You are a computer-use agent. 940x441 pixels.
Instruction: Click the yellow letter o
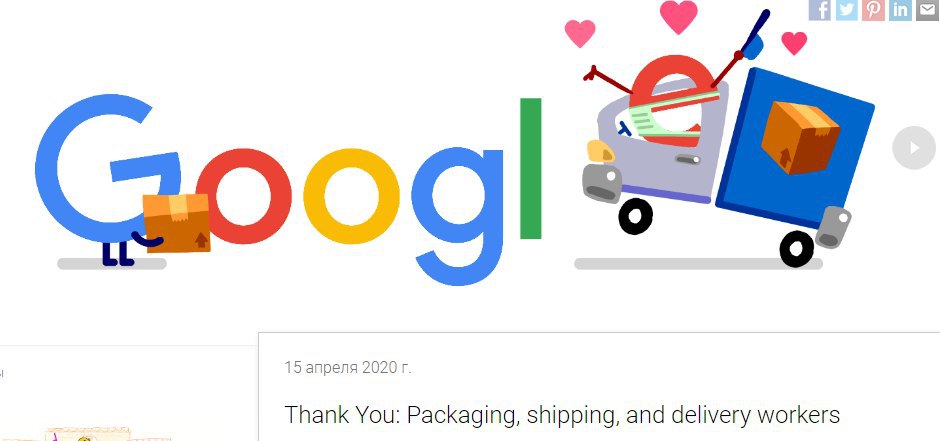point(351,196)
